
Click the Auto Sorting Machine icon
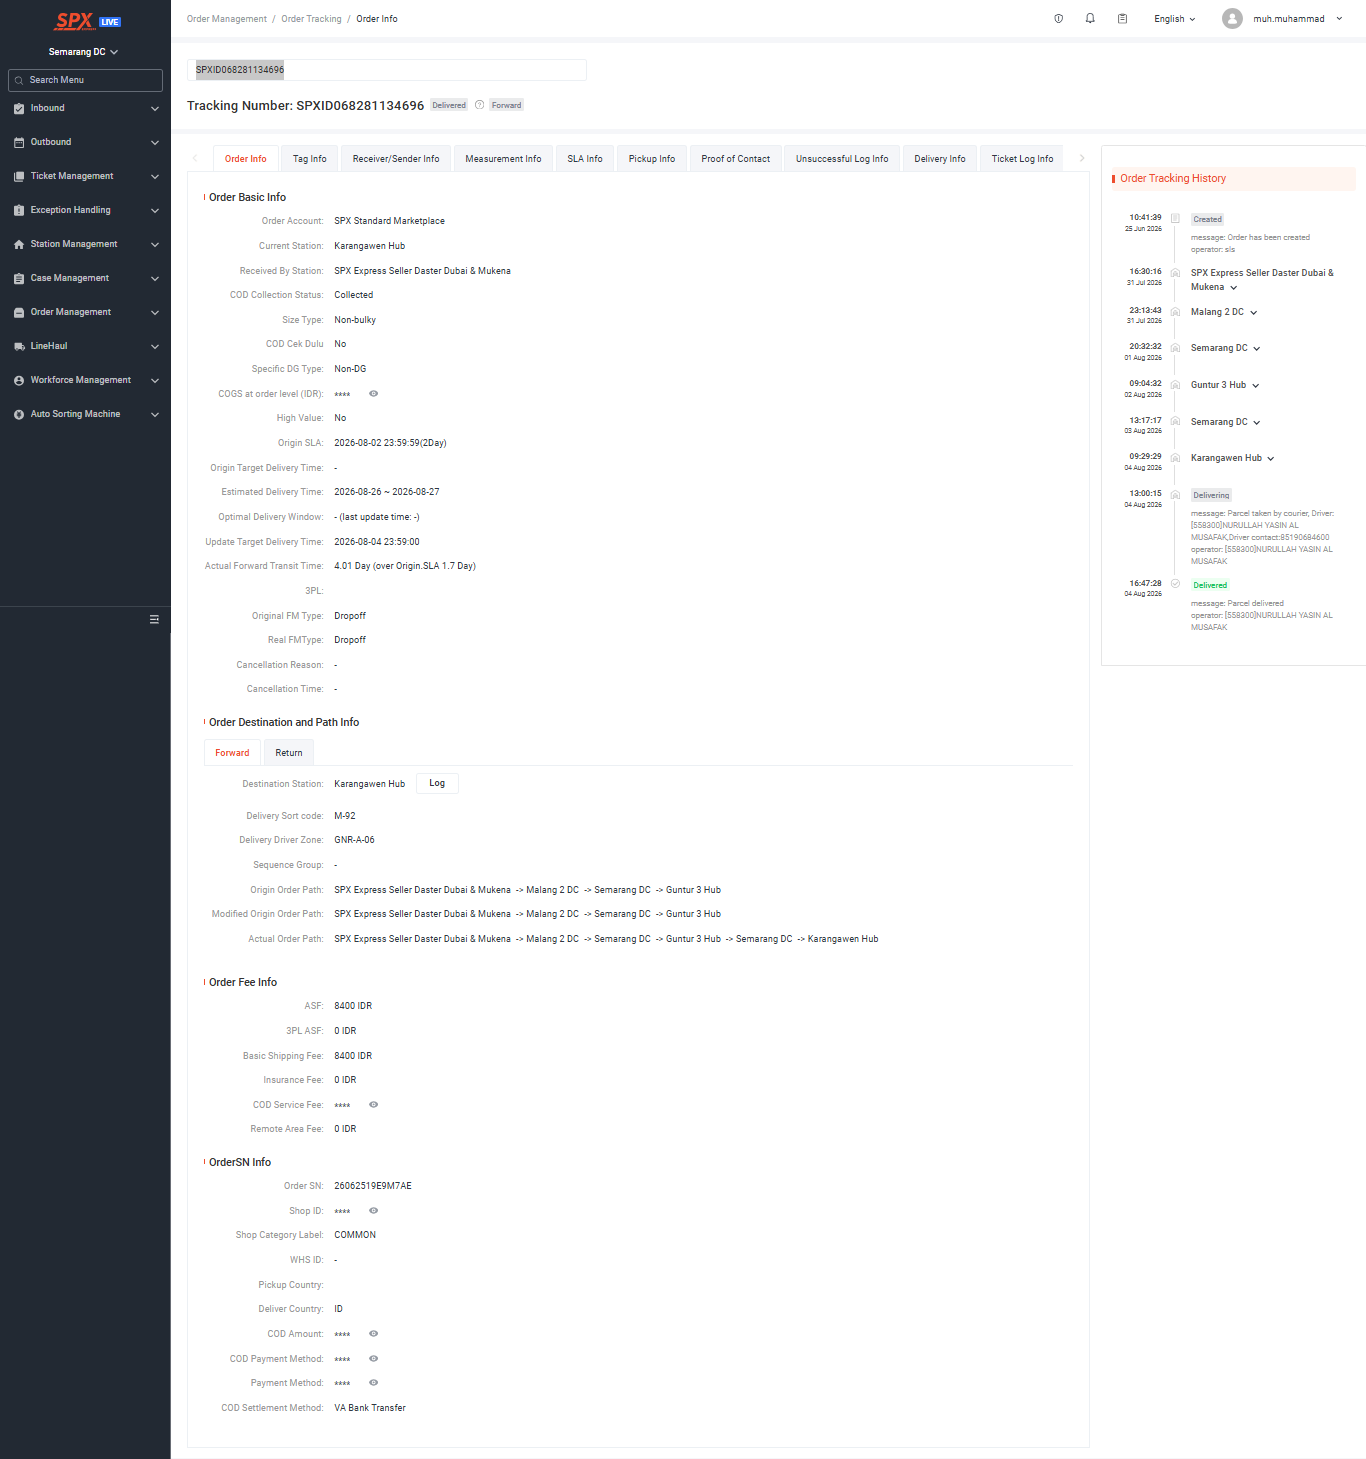click(x=19, y=414)
